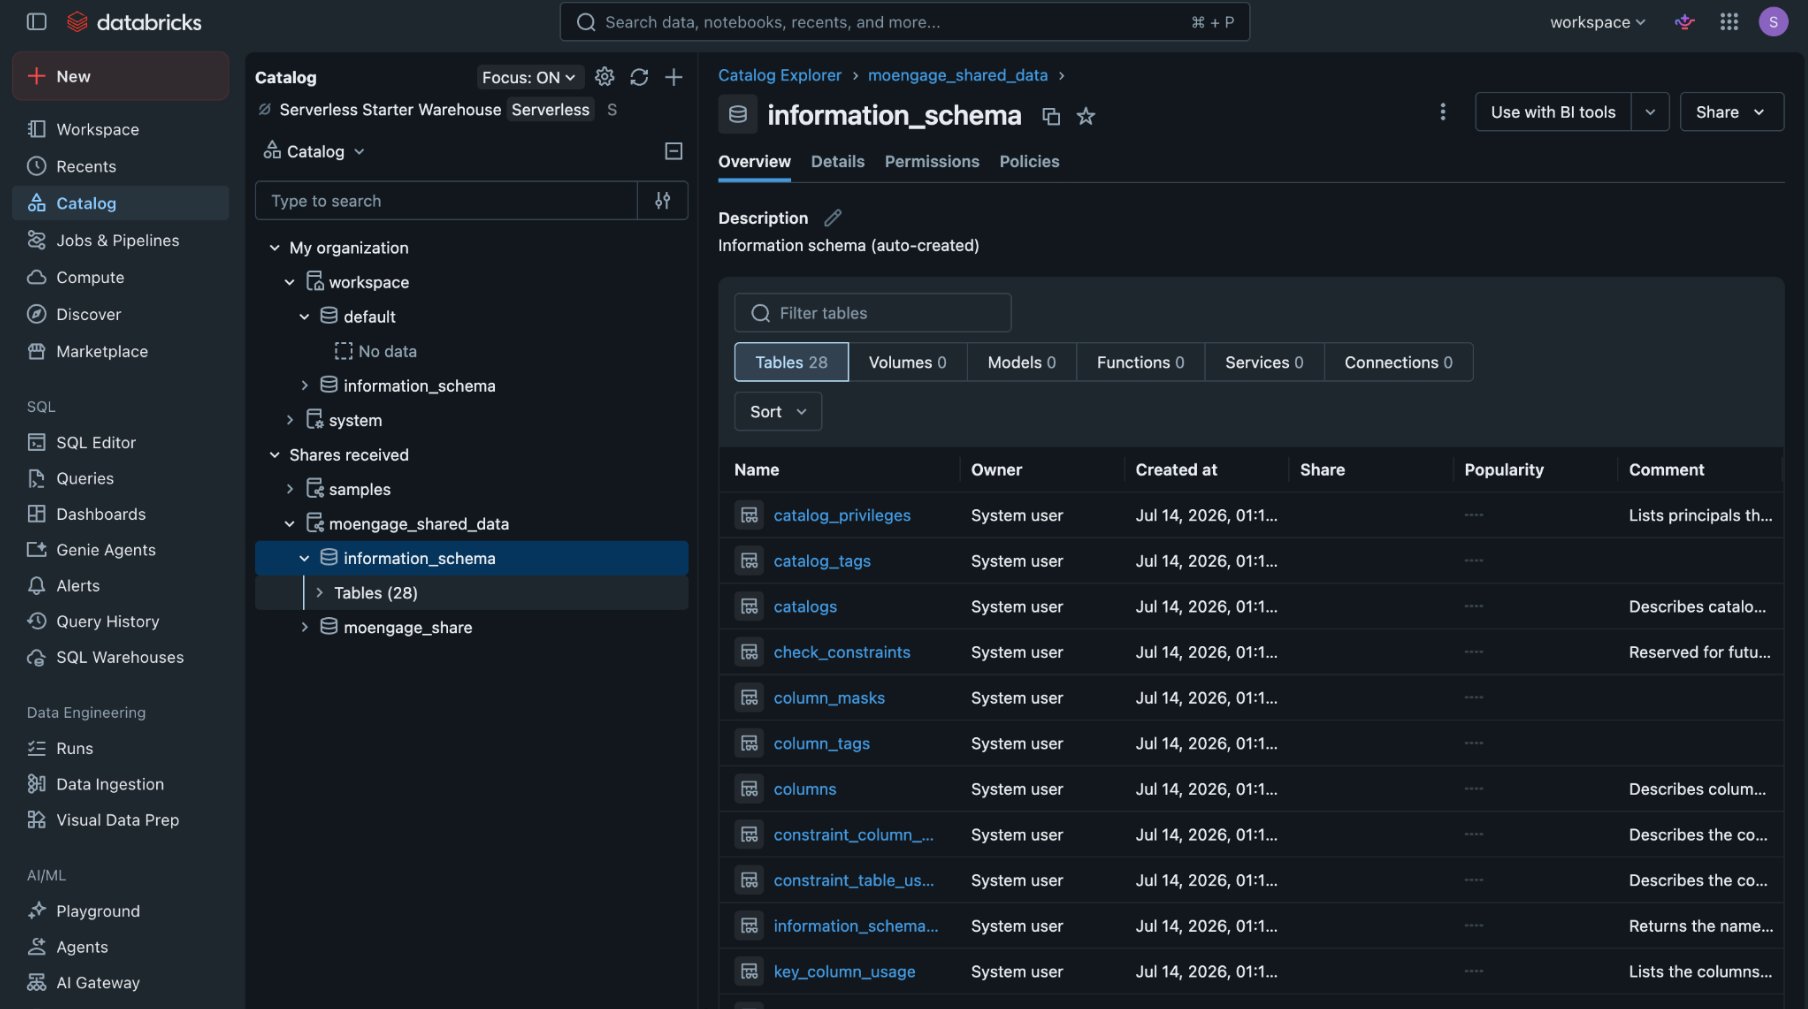This screenshot has height=1009, width=1808.
Task: Add new catalog item with plus icon
Action: click(674, 77)
